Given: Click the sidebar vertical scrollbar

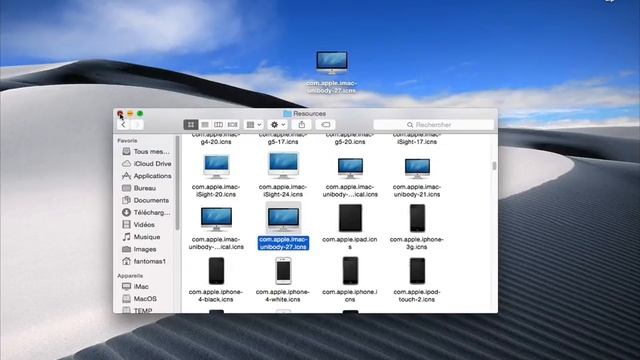Looking at the screenshot, I should pyautogui.click(x=177, y=183).
